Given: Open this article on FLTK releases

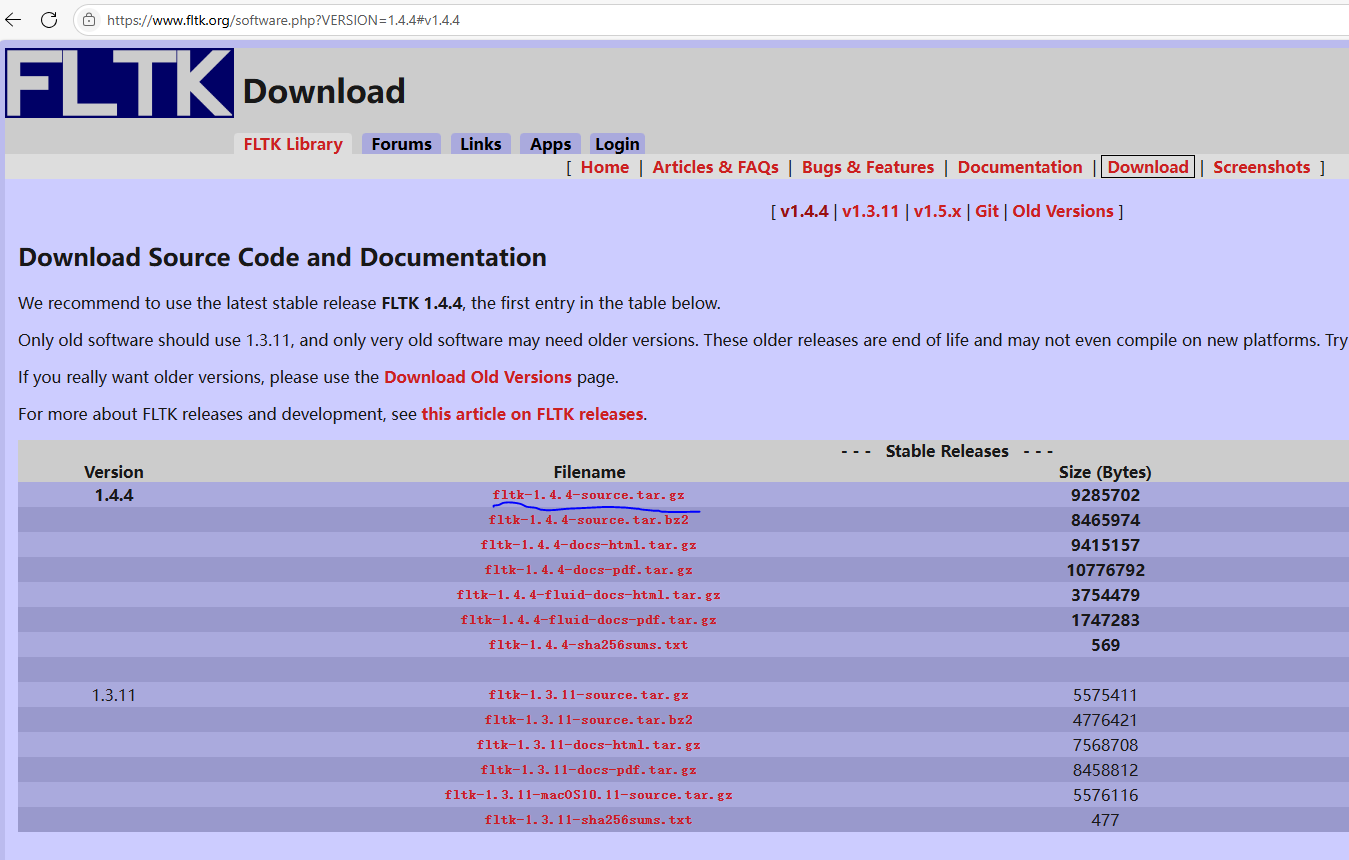Looking at the screenshot, I should 532,414.
